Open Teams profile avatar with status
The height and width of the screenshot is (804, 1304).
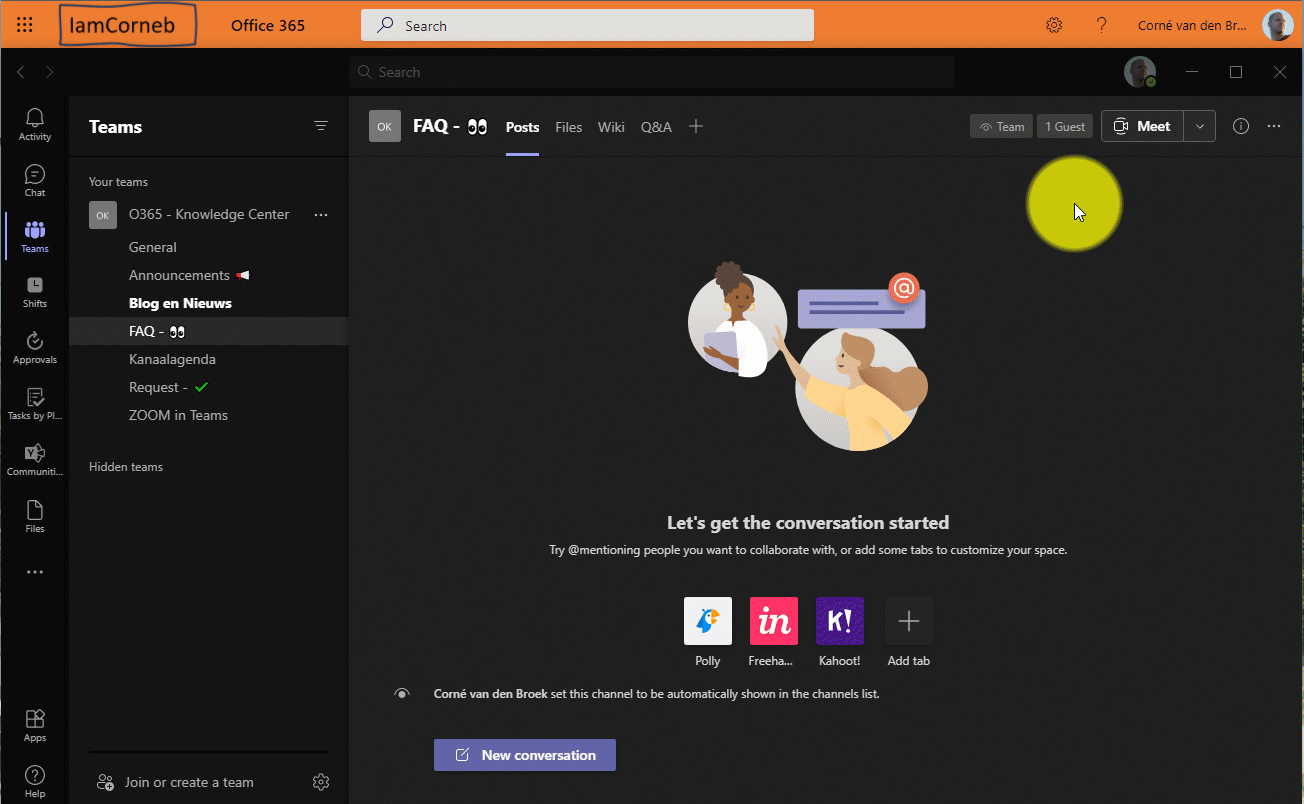click(x=1140, y=72)
